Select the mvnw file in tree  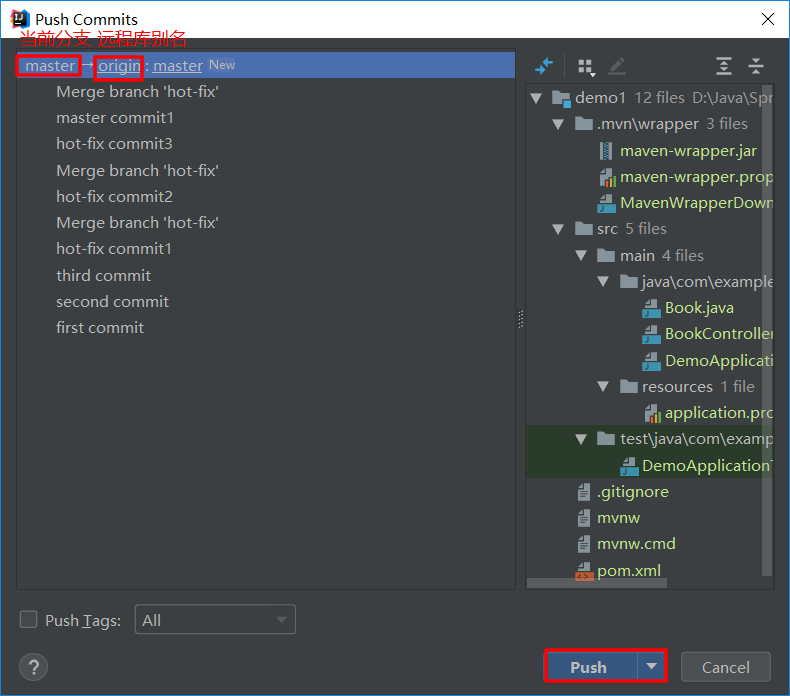pyautogui.click(x=618, y=518)
